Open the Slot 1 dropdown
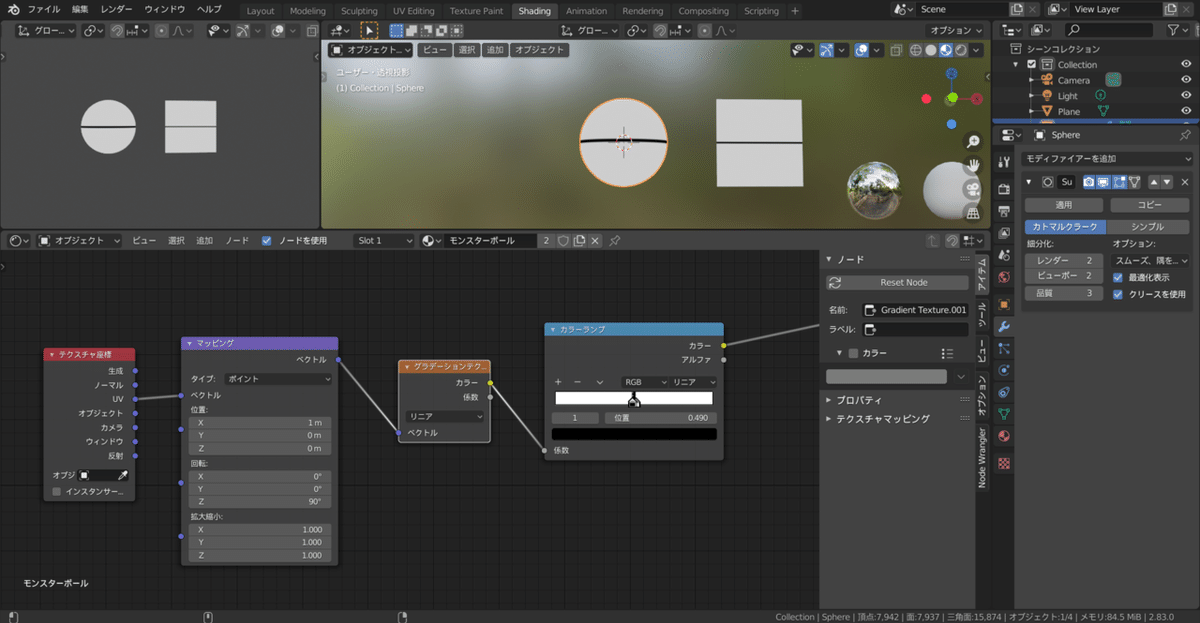The height and width of the screenshot is (623, 1200). (x=385, y=241)
